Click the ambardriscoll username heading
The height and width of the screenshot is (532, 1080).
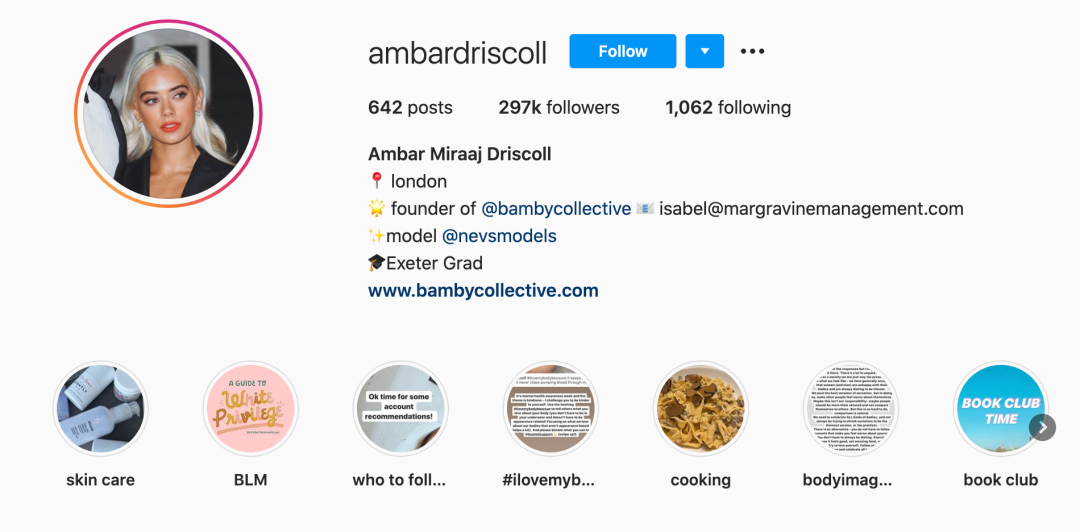457,53
